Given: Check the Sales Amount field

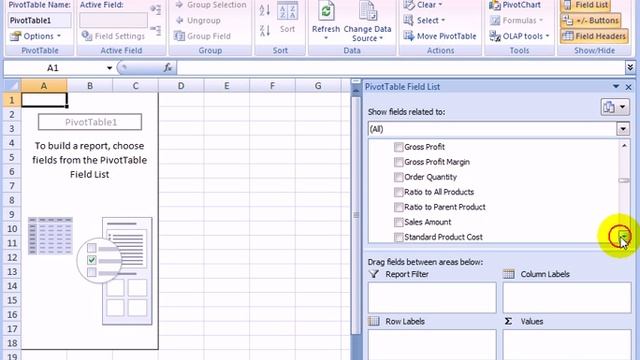Looking at the screenshot, I should pos(398,222).
